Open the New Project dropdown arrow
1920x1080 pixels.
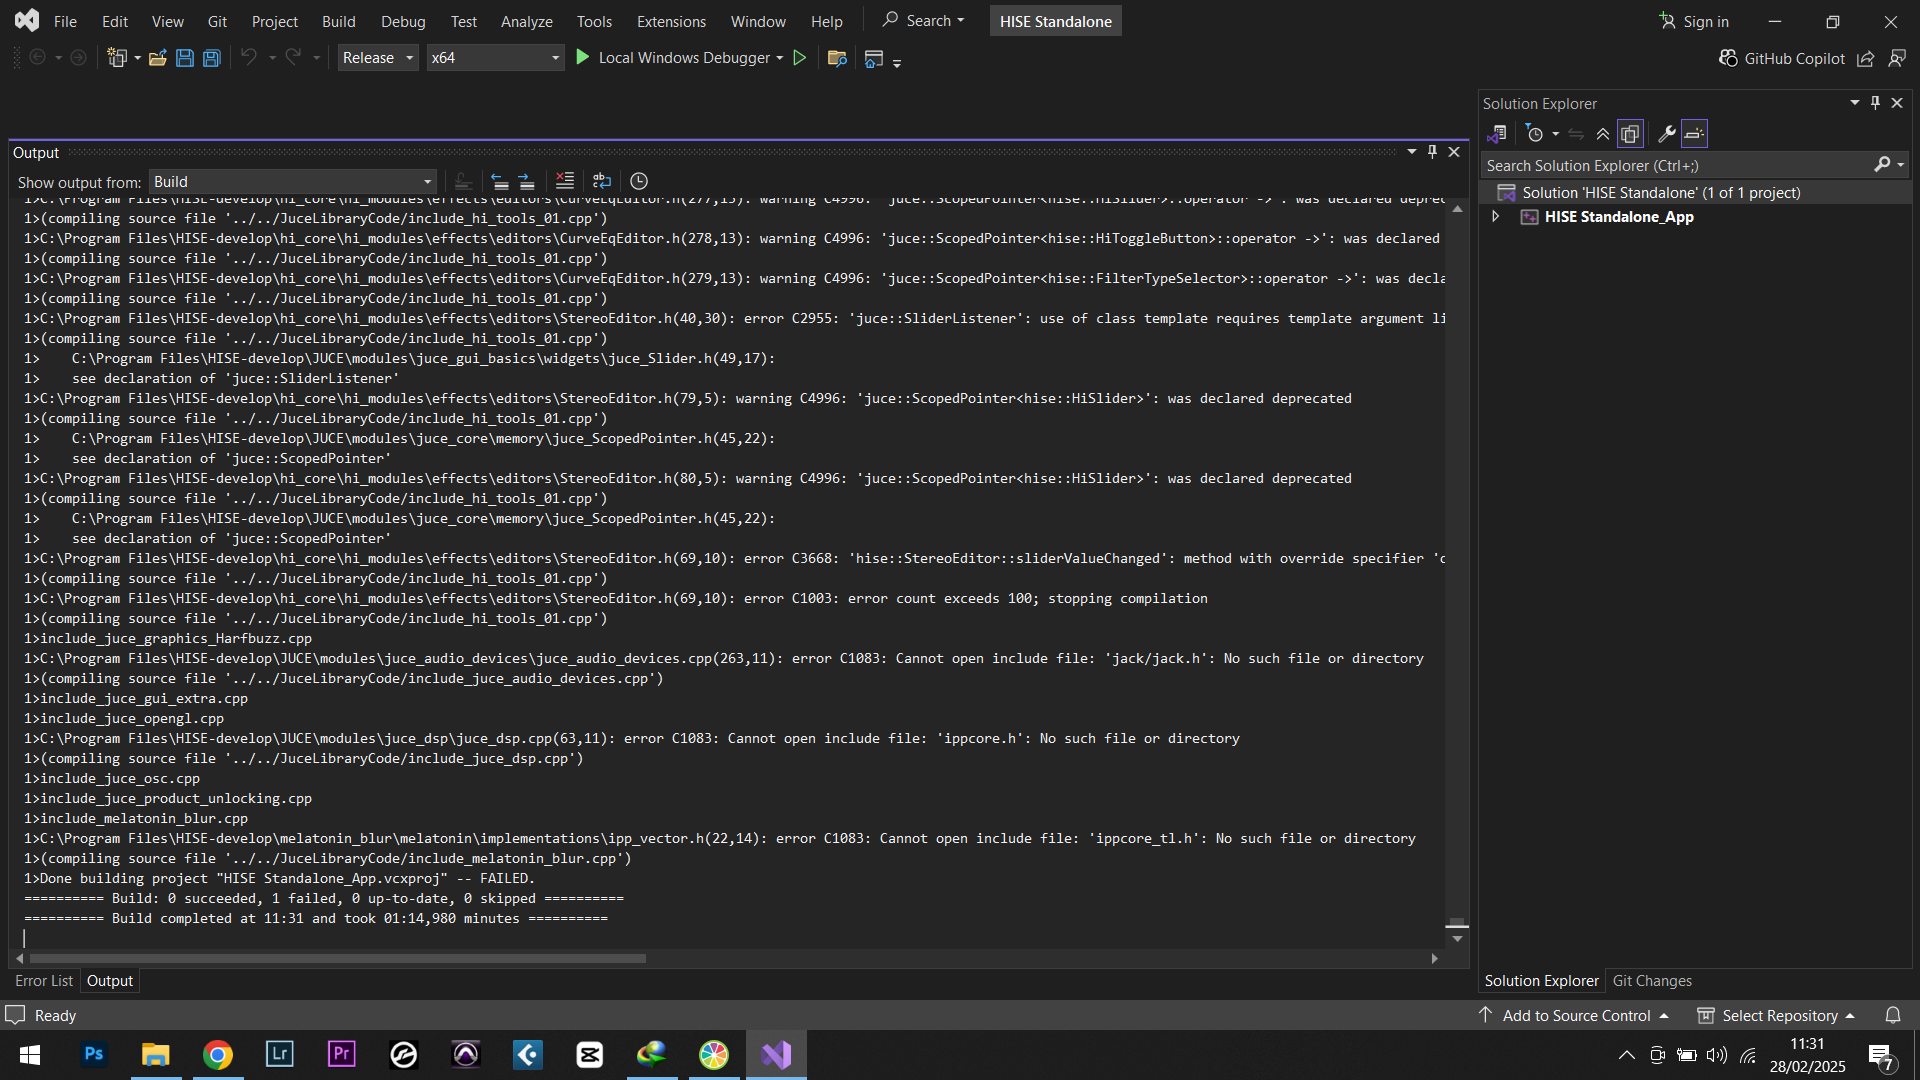[137, 58]
